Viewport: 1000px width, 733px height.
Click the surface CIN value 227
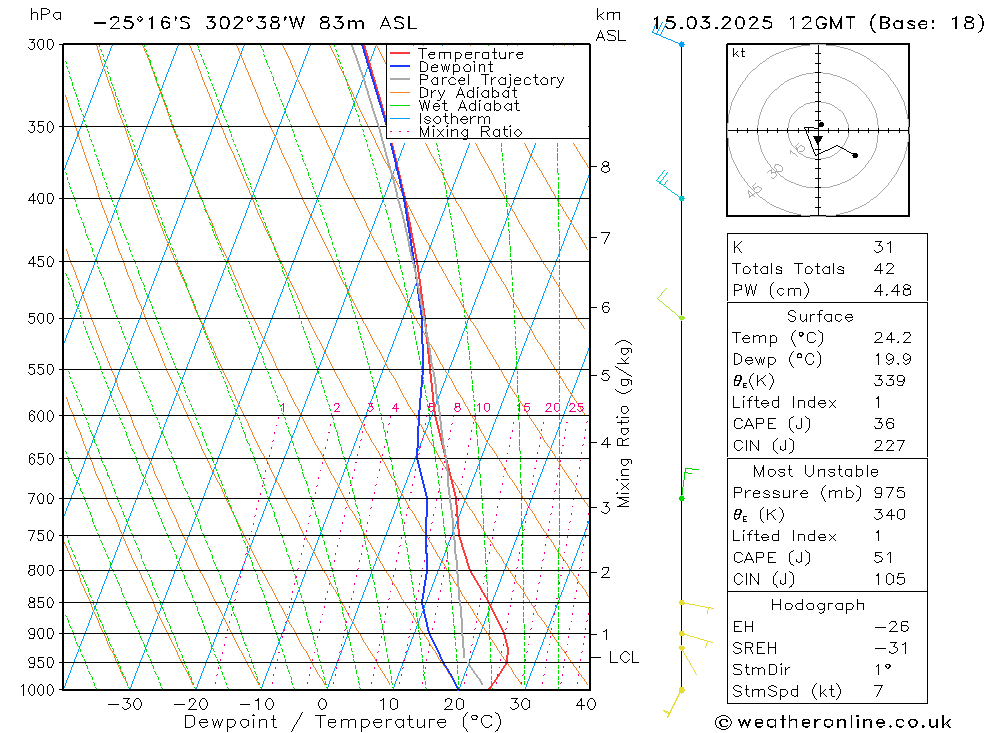pyautogui.click(x=889, y=445)
